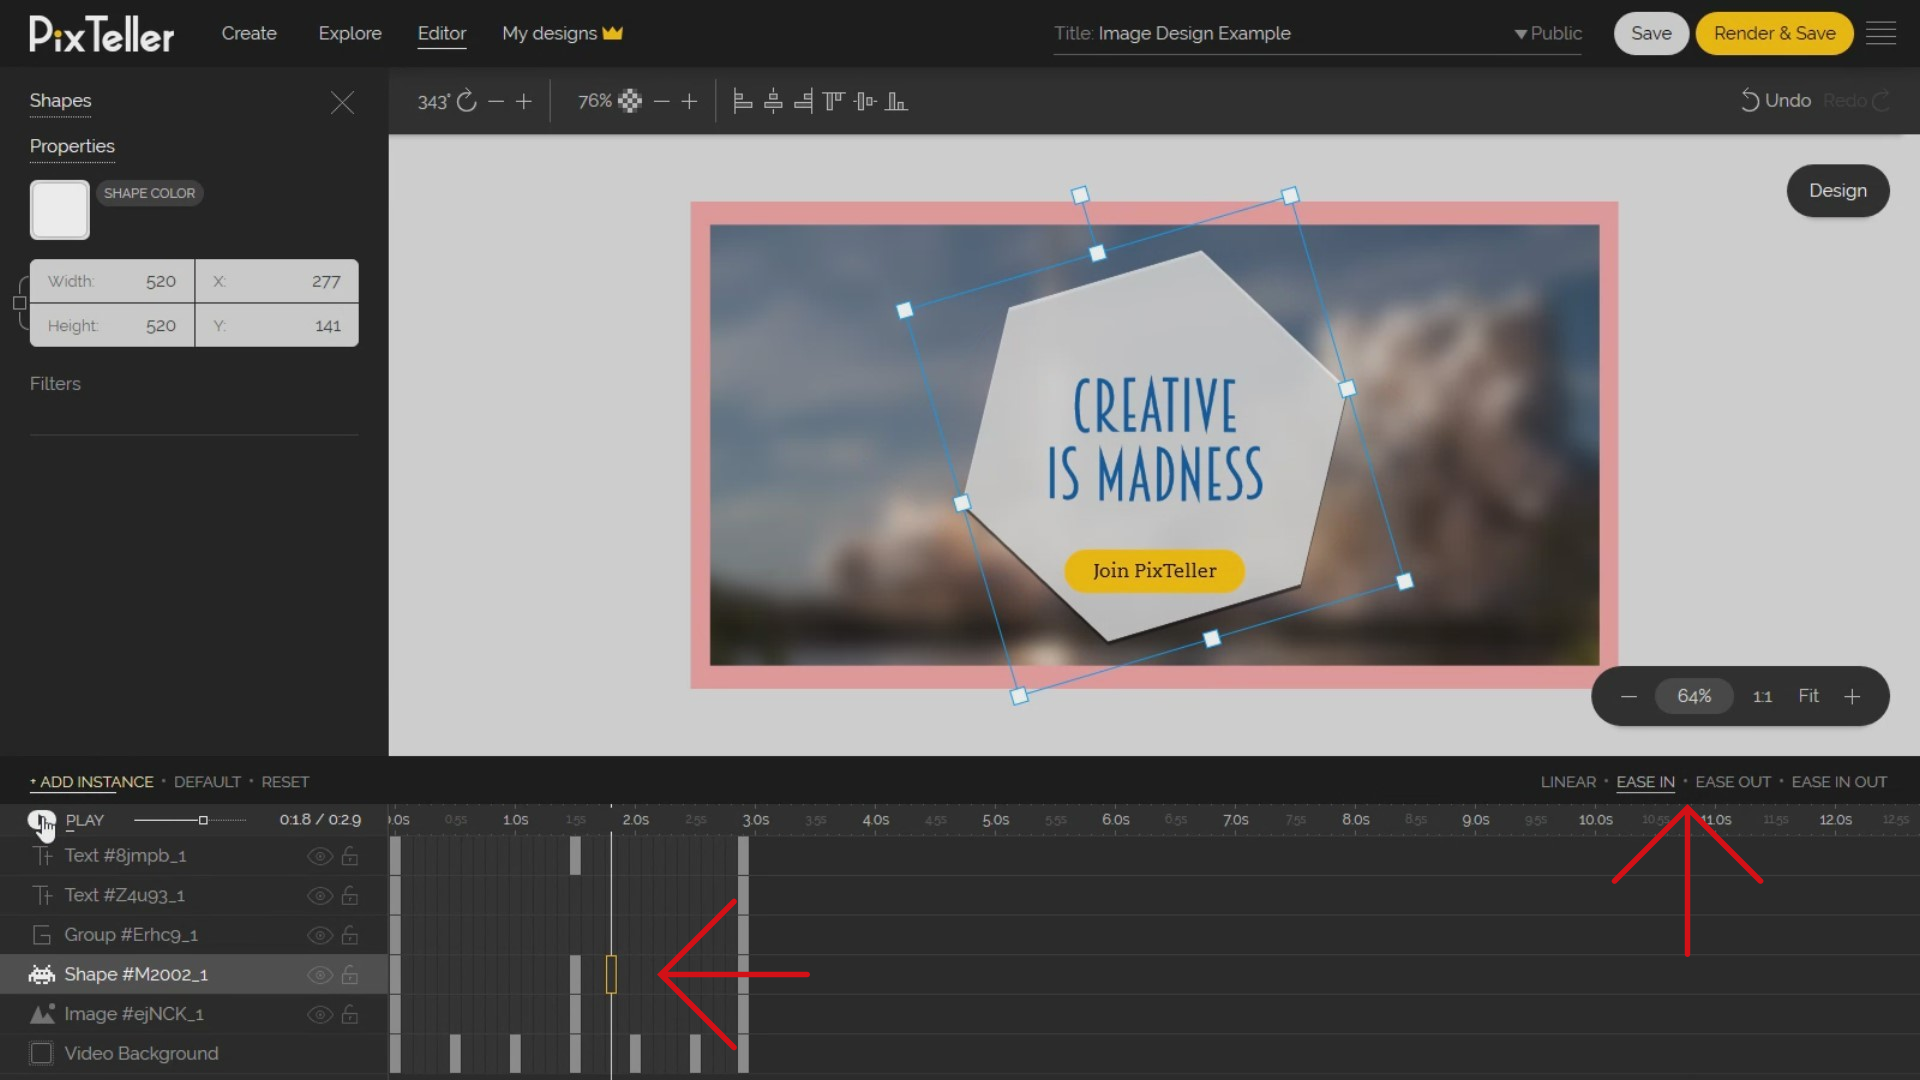
Task: Click the PixTeller logo
Action: coord(101,34)
